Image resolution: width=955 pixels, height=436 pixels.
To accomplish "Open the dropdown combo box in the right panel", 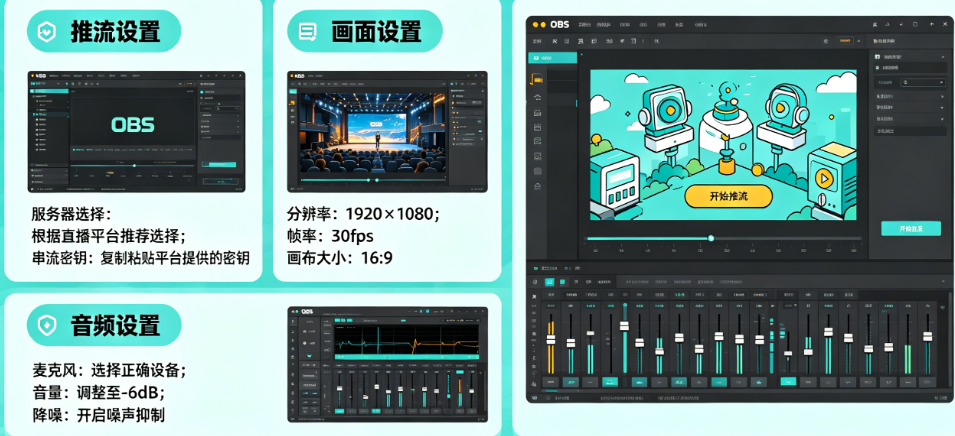I will 922,82.
